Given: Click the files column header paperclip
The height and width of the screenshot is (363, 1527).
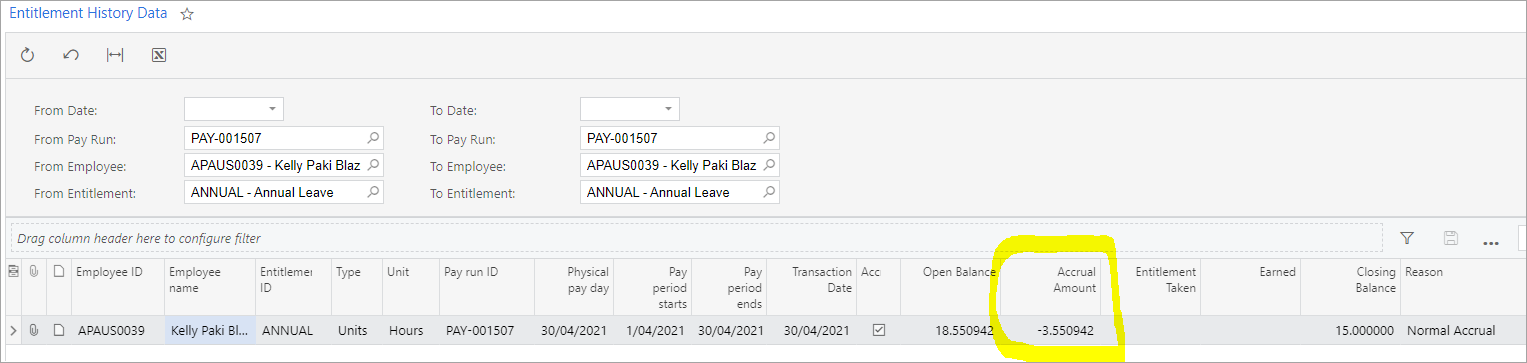Looking at the screenshot, I should (33, 272).
